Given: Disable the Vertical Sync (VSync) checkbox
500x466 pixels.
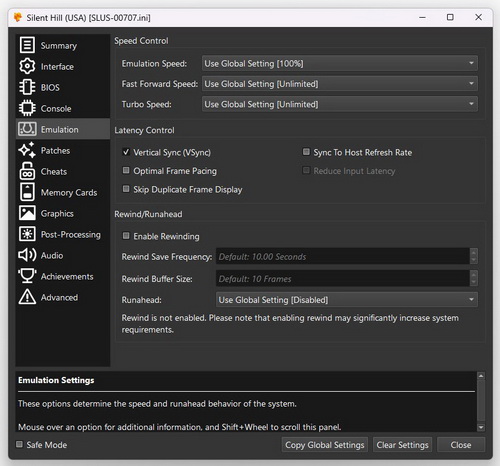Looking at the screenshot, I should pyautogui.click(x=126, y=152).
